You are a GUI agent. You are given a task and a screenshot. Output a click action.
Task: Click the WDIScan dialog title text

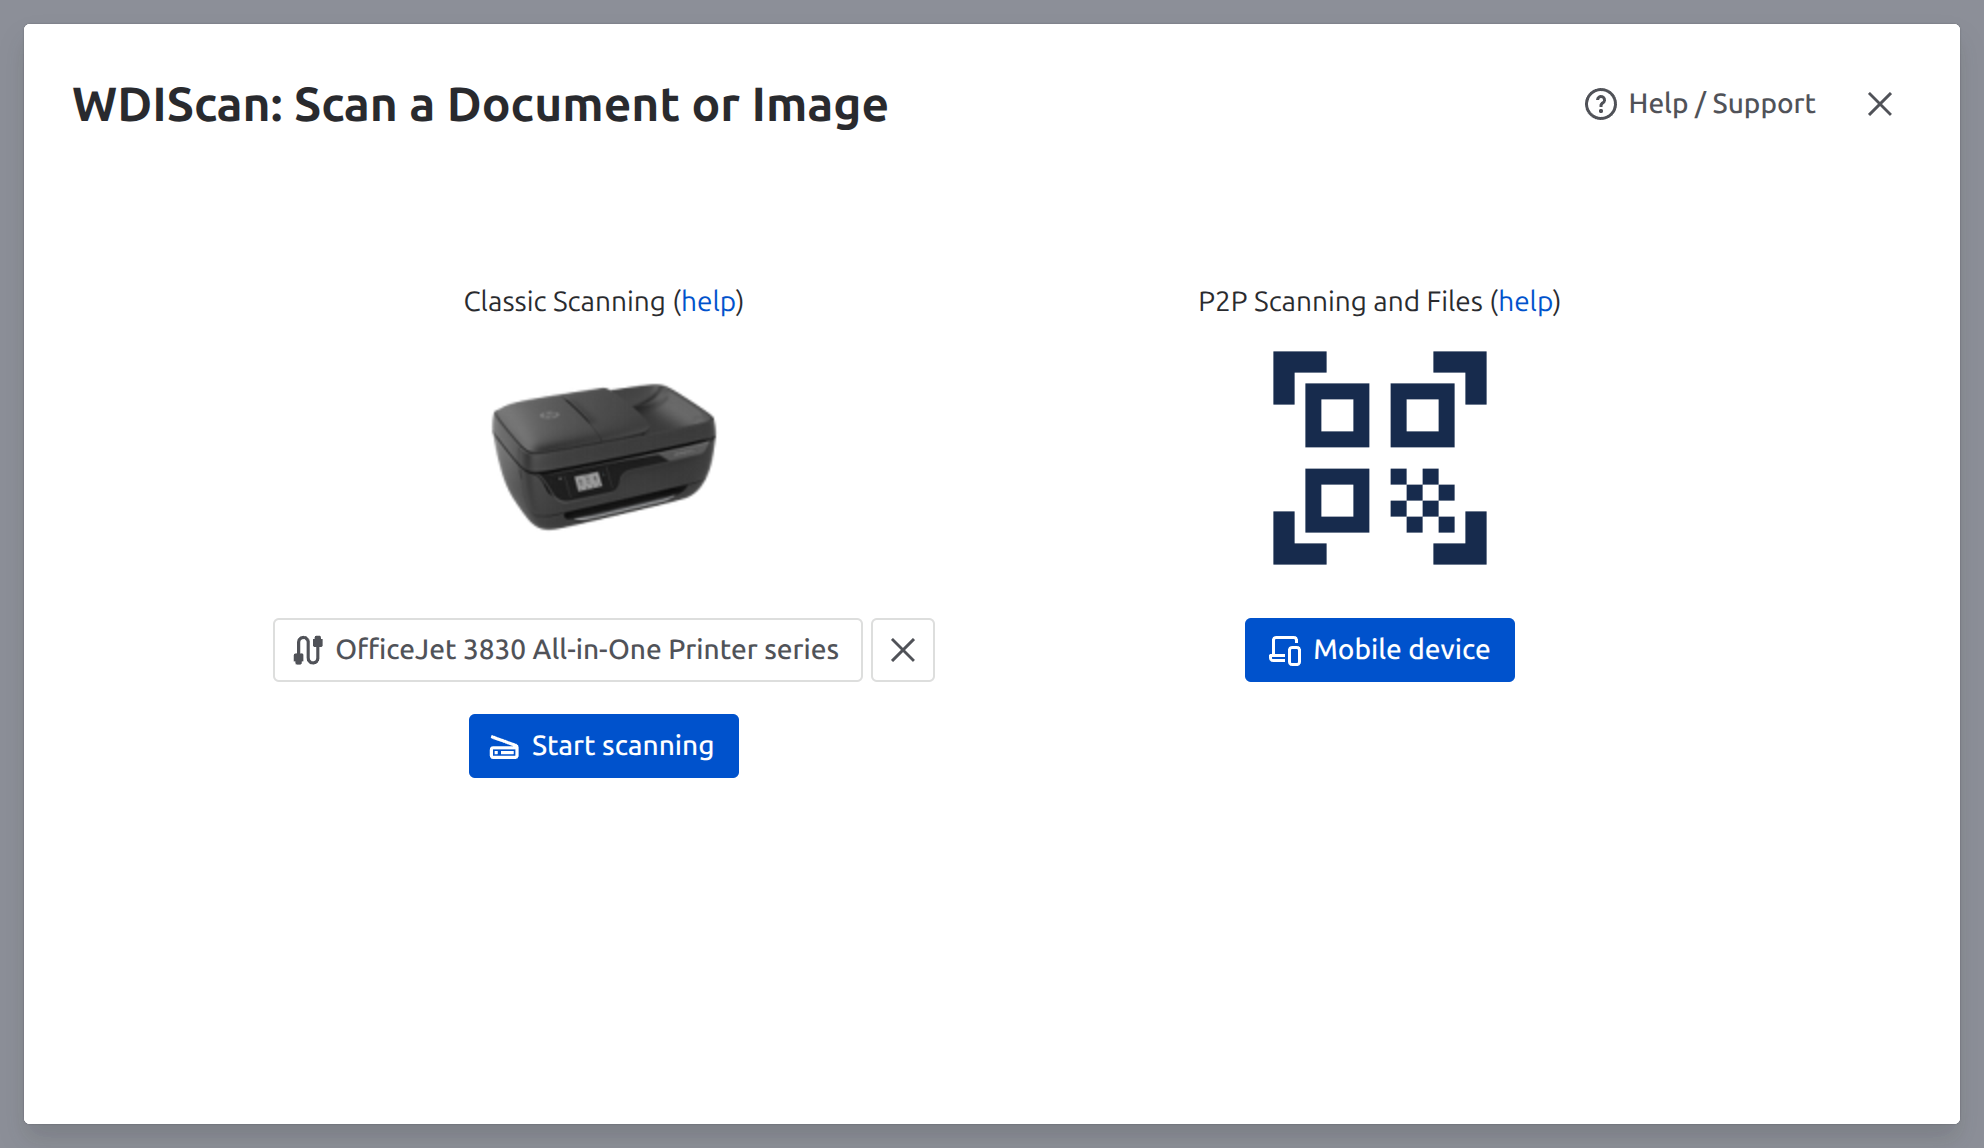(x=480, y=105)
